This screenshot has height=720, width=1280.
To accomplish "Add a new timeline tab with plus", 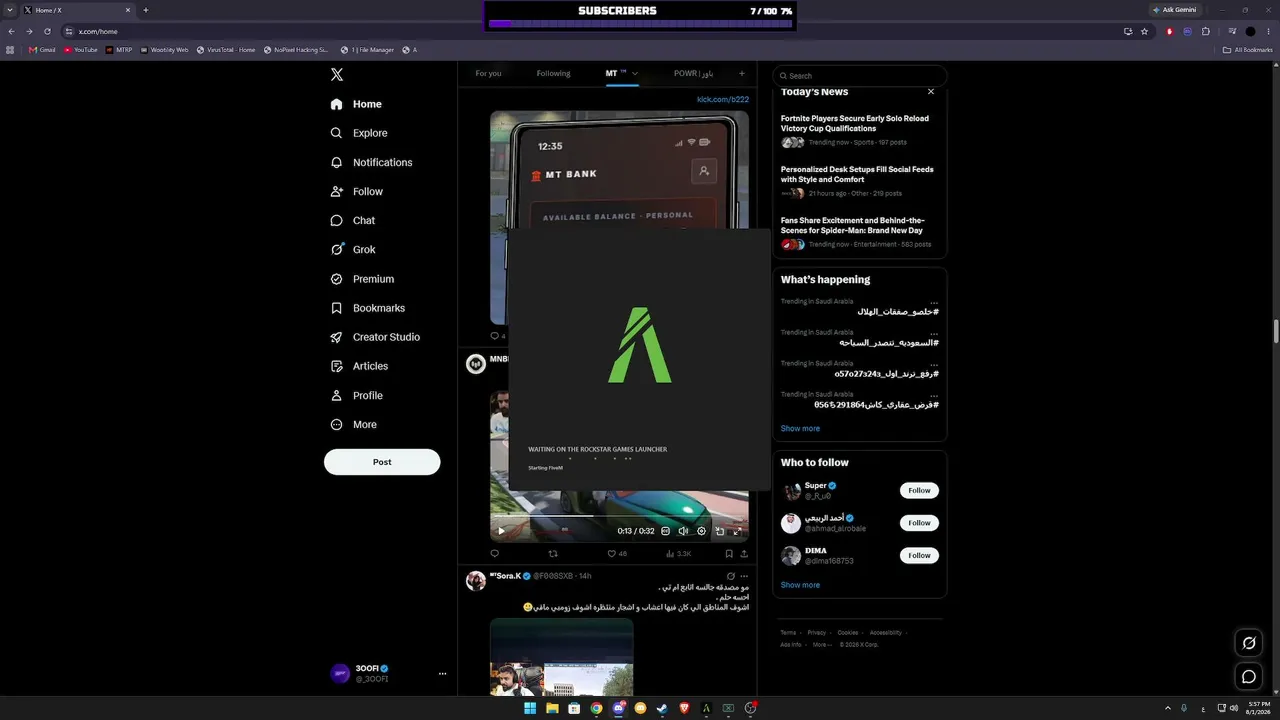I will coord(741,73).
